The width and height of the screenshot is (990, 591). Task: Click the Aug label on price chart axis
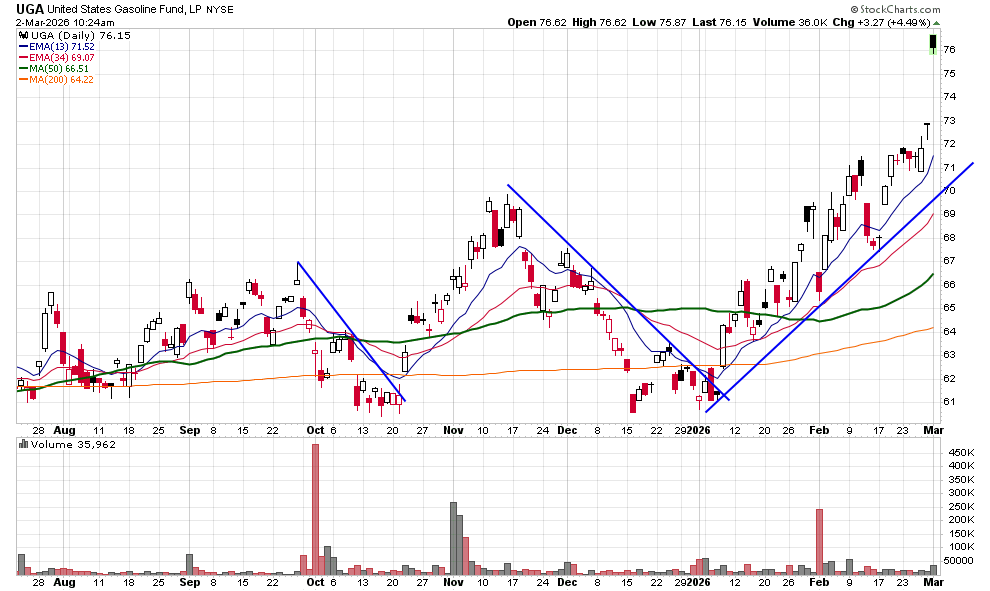tap(64, 430)
